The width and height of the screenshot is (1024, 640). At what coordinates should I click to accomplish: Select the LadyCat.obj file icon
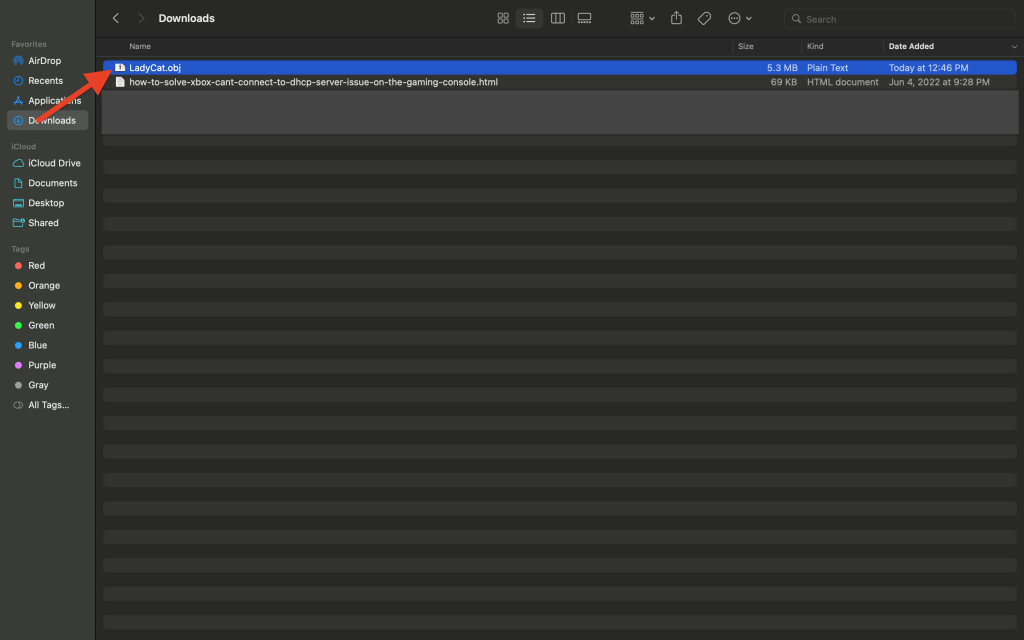(120, 68)
